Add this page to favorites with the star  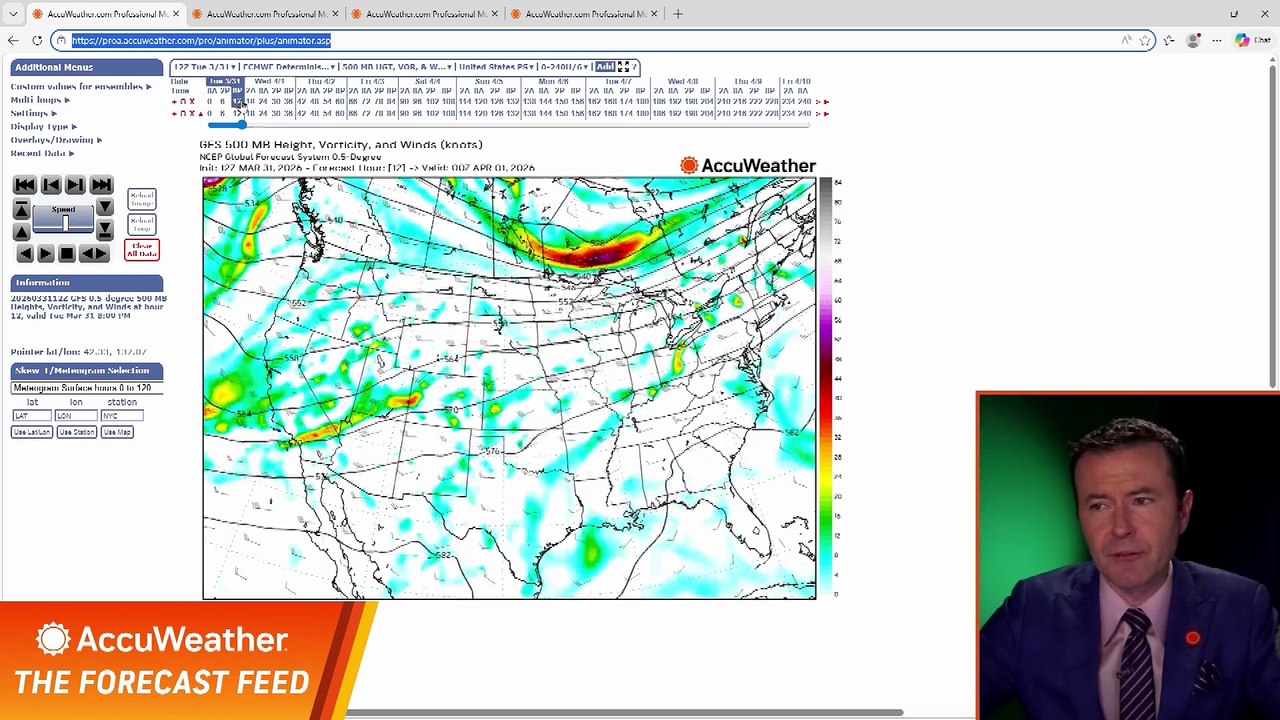click(1145, 40)
